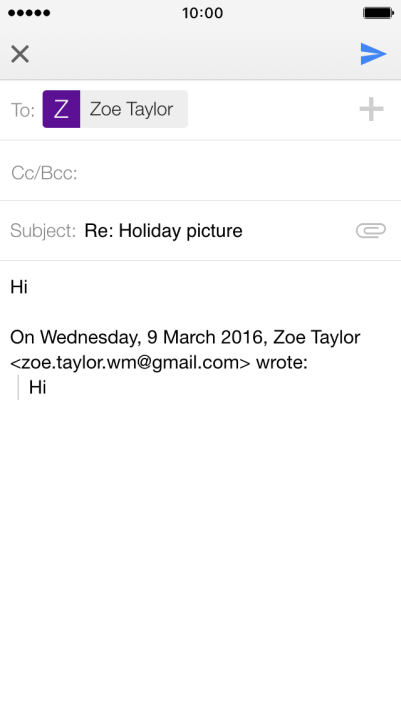
Task: Tap the Subject label
Action: pos(43,231)
